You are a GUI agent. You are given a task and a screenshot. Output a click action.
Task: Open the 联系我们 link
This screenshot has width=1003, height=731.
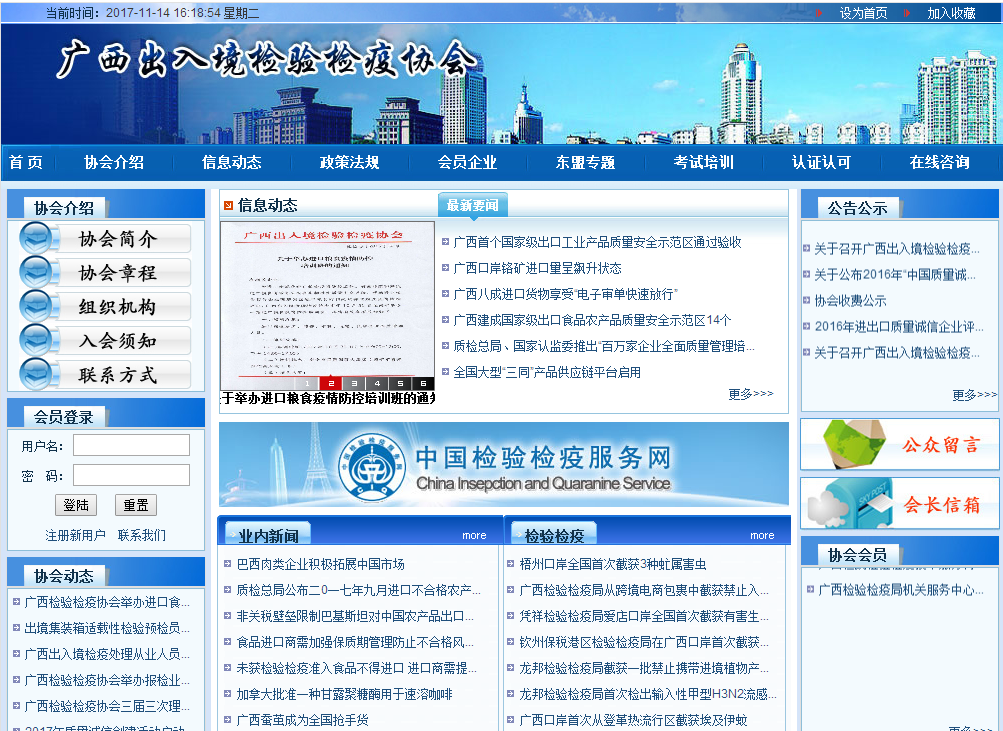[141, 535]
